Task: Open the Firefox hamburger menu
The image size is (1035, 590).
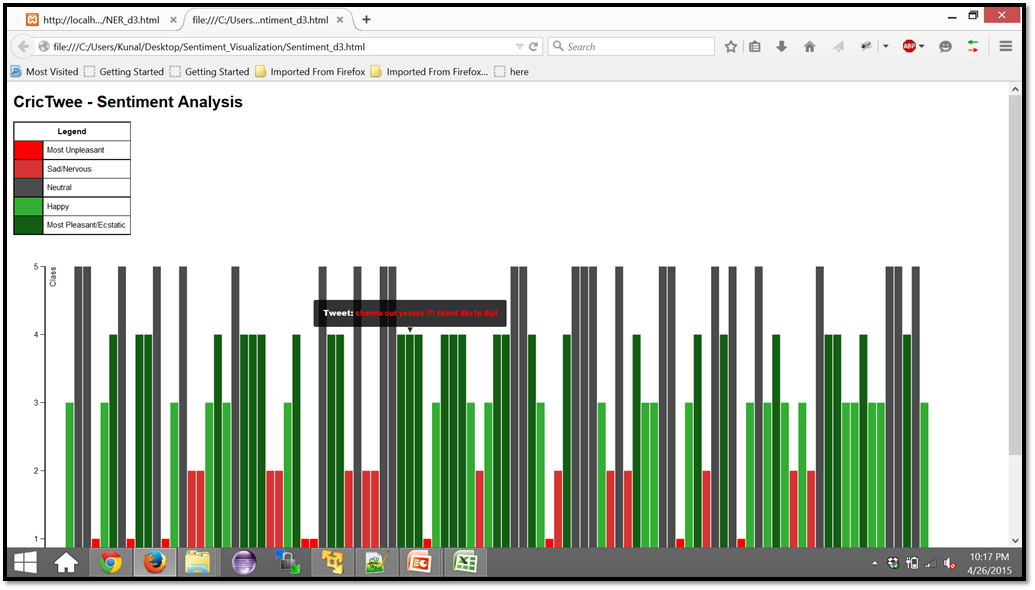Action: pos(1005,46)
